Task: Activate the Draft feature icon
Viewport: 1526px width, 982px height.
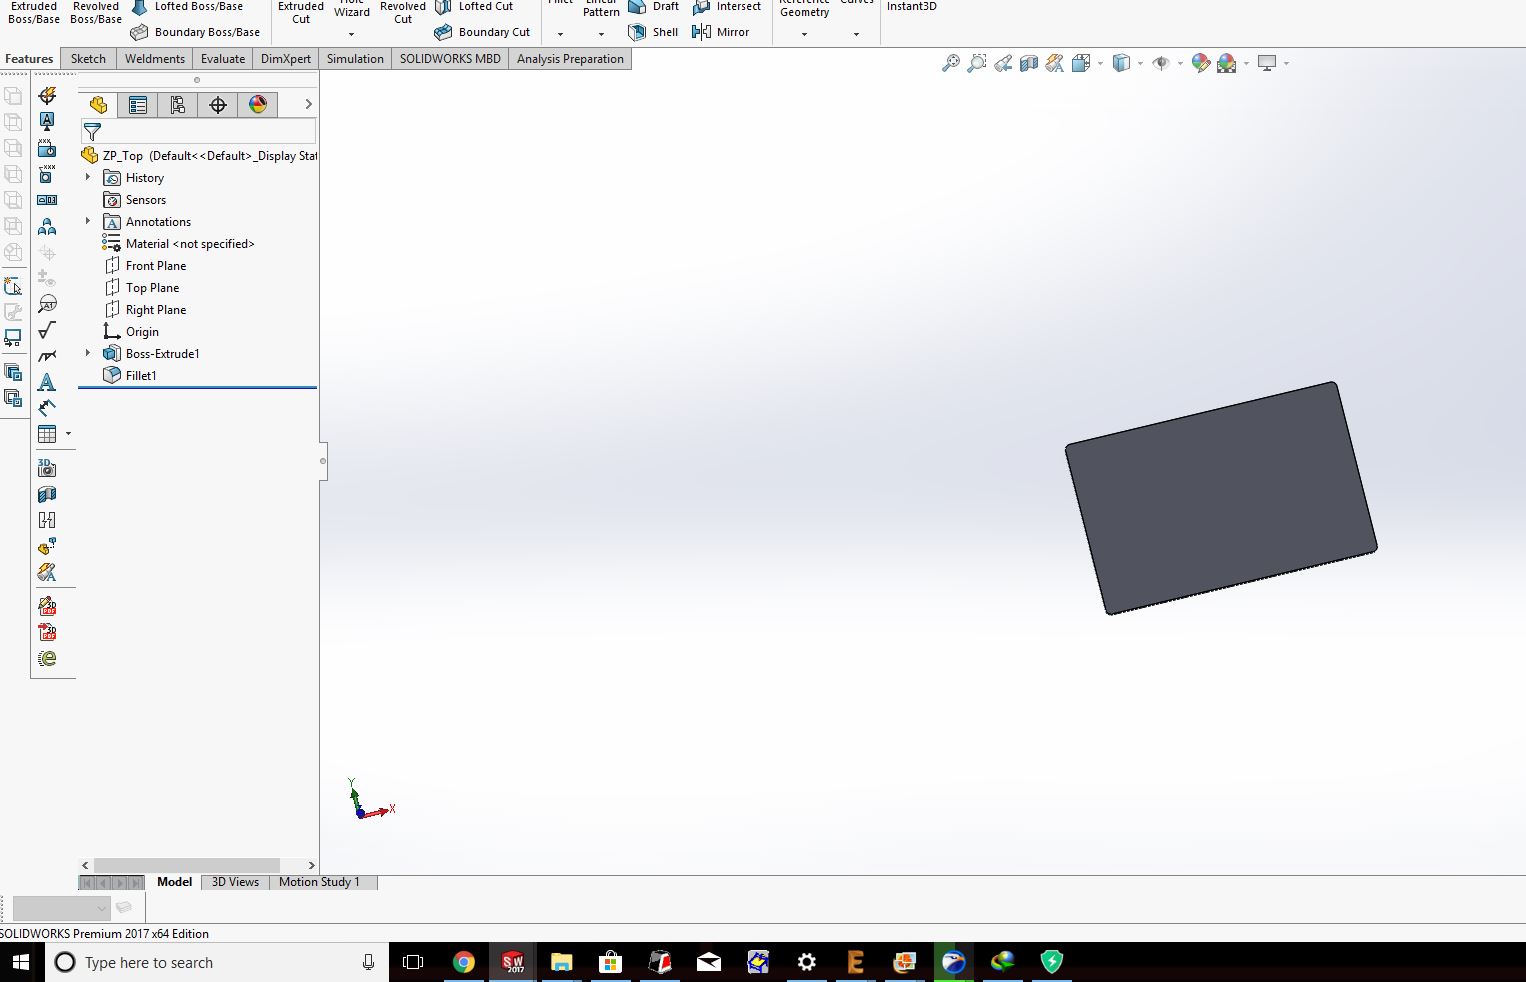Action: pos(637,7)
